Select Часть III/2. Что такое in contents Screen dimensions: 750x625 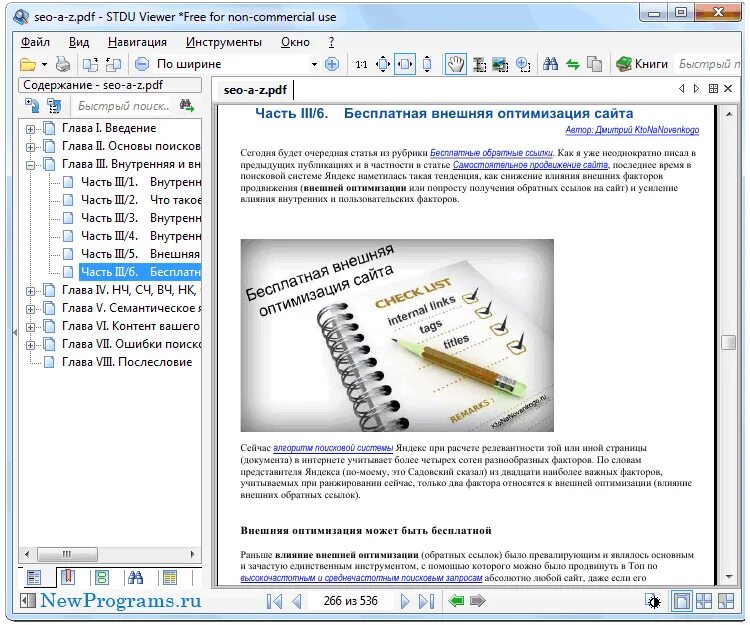pyautogui.click(x=141, y=200)
